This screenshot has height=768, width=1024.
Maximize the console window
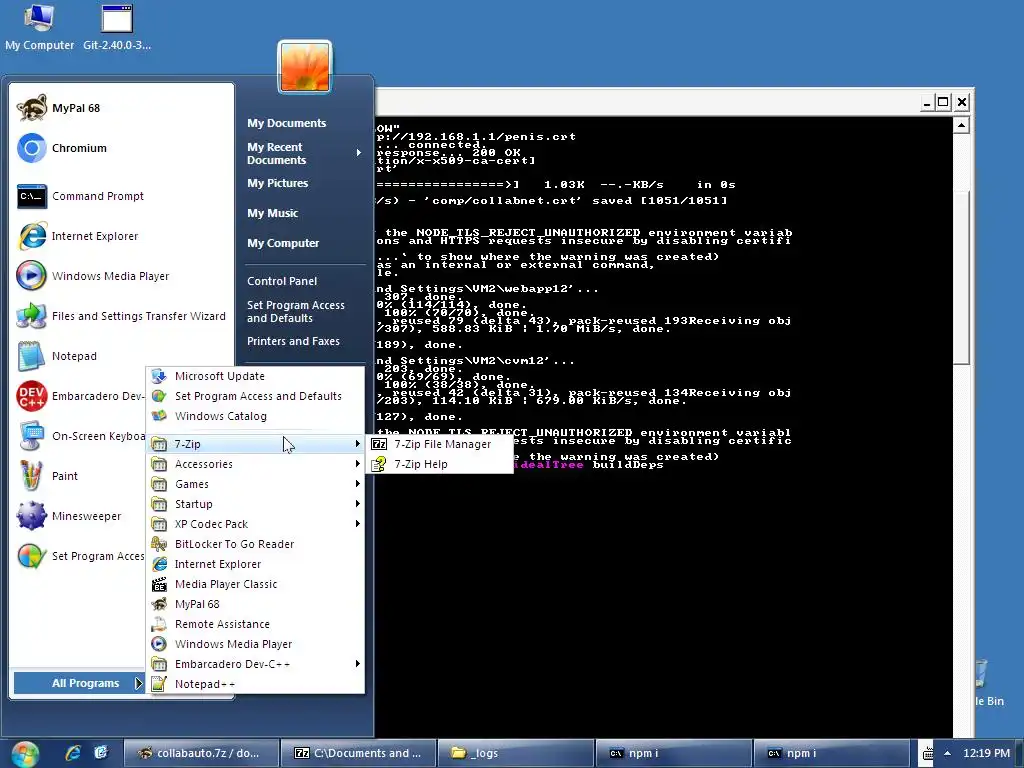click(943, 103)
